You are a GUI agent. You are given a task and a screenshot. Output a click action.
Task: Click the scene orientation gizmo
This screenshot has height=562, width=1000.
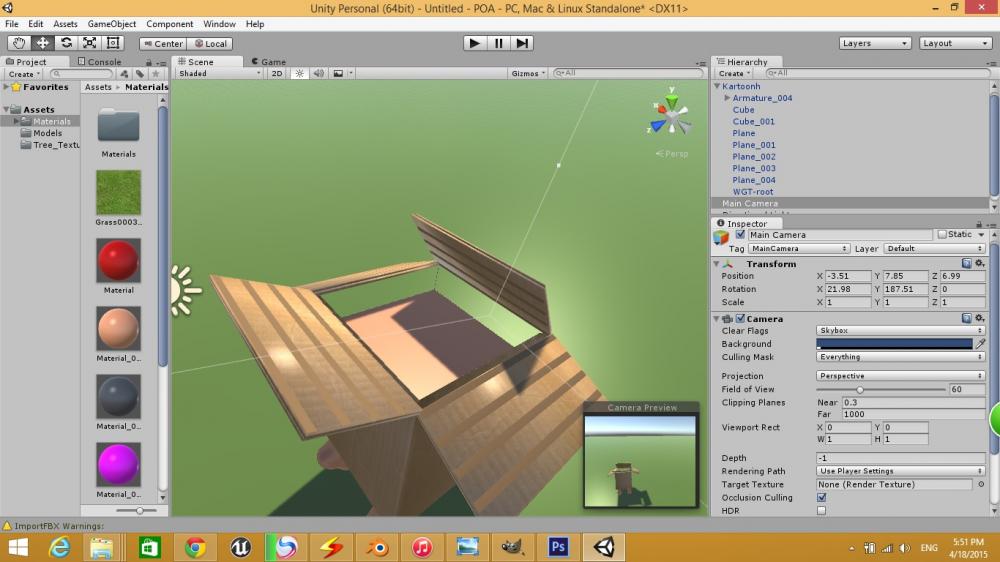[x=671, y=115]
